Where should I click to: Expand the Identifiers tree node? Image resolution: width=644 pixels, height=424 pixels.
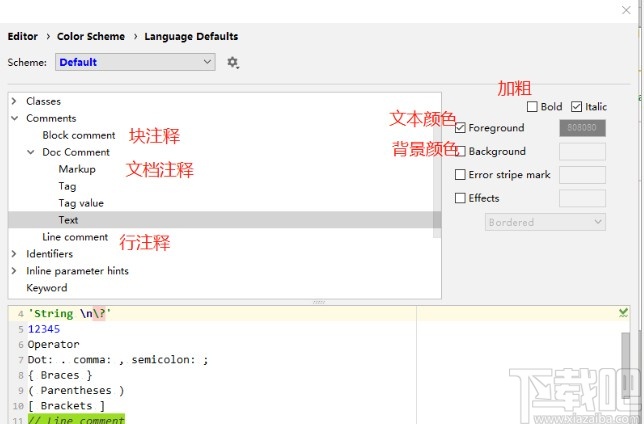[14, 254]
